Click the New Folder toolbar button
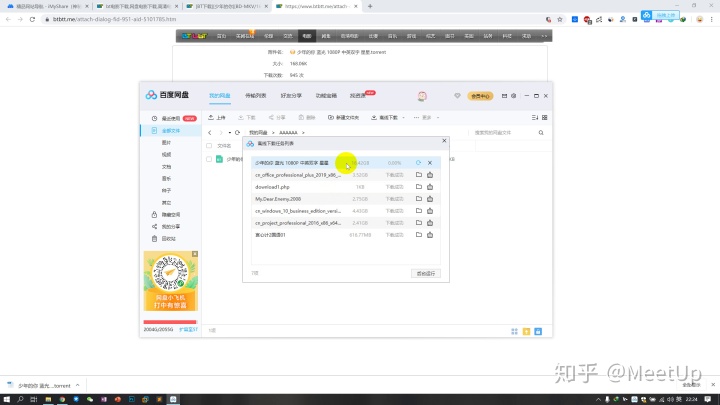This screenshot has width=720, height=405. pos(343,118)
